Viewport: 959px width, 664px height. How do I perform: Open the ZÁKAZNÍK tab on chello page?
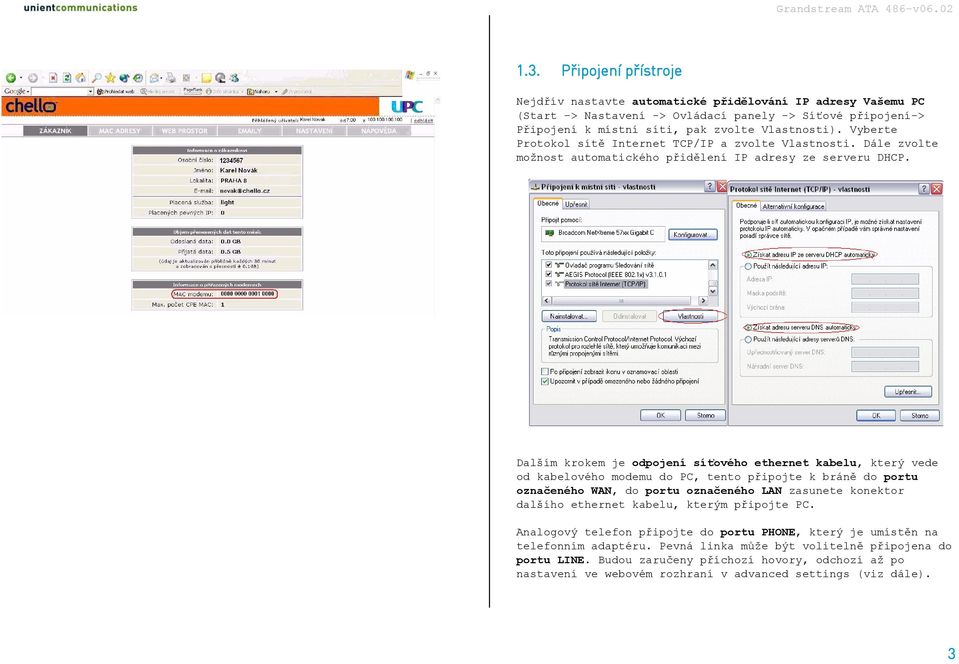(55, 131)
